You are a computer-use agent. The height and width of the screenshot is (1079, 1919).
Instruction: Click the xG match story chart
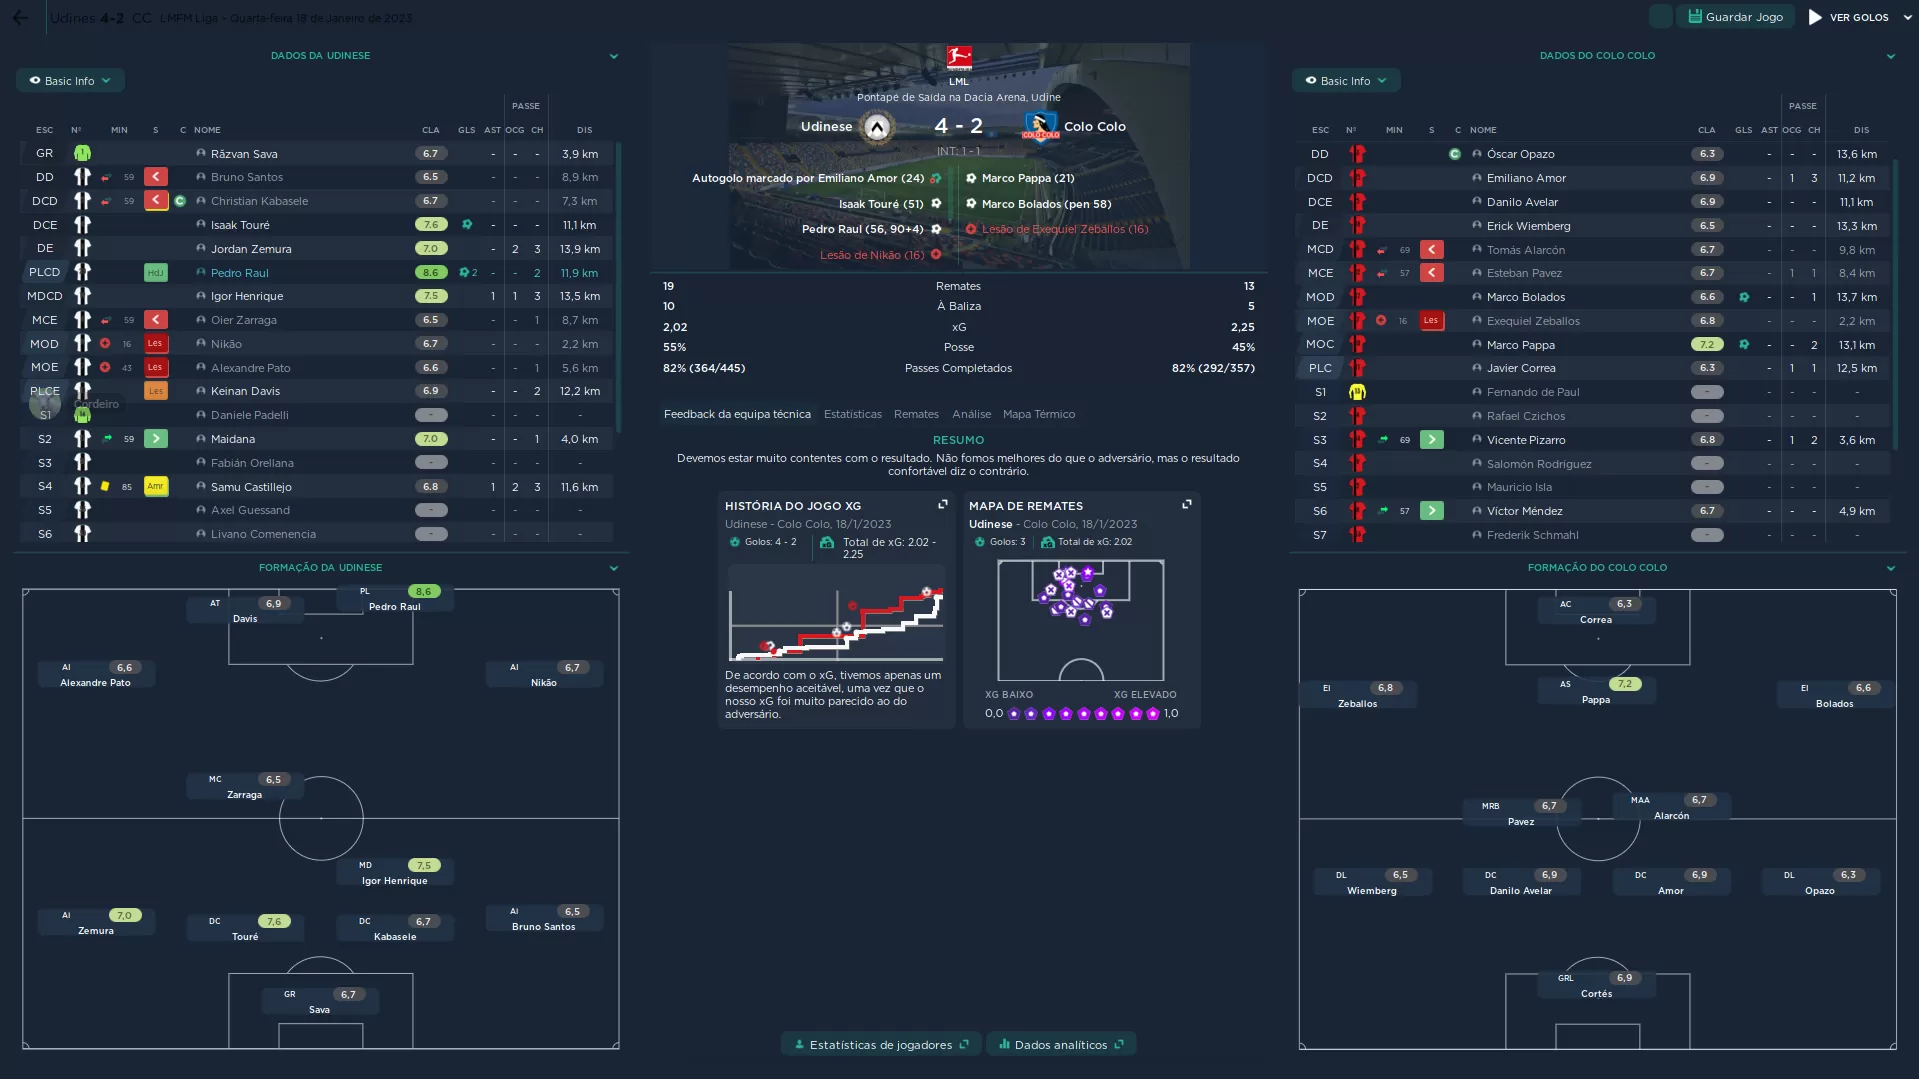coord(836,613)
